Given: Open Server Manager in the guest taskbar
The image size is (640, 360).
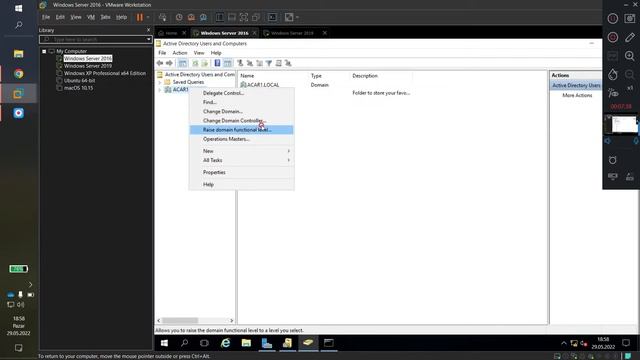Looking at the screenshot, I should click(267, 343).
